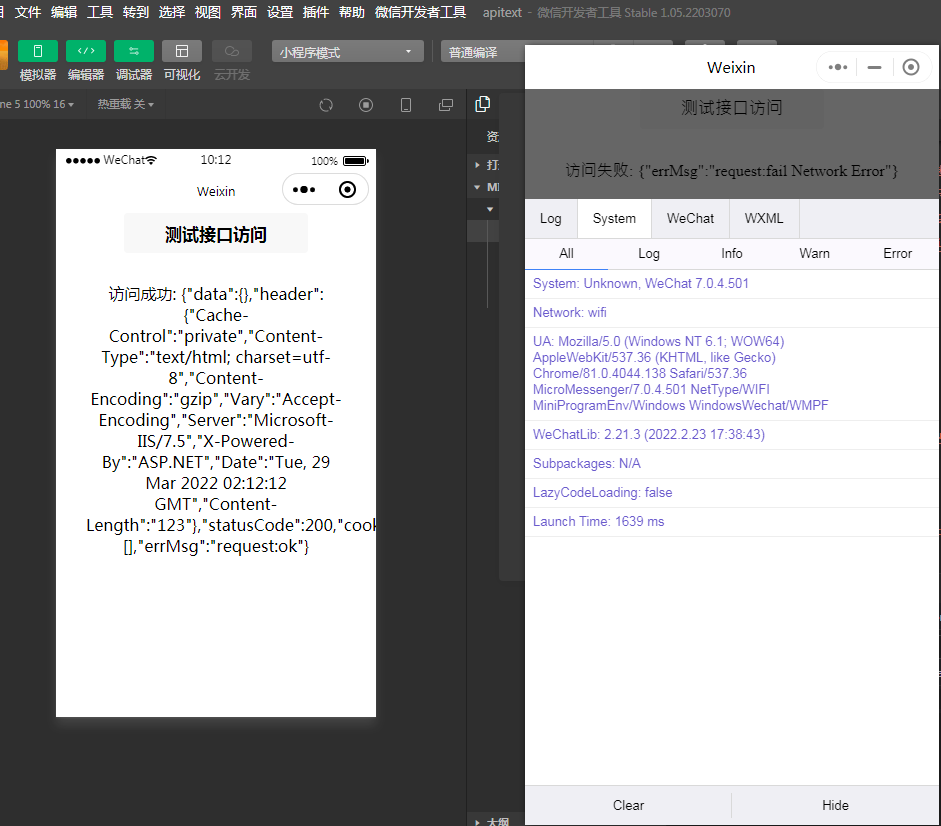The width and height of the screenshot is (941, 826).
Task: Toggle the 编辑器 editor panel button
Action: click(86, 52)
